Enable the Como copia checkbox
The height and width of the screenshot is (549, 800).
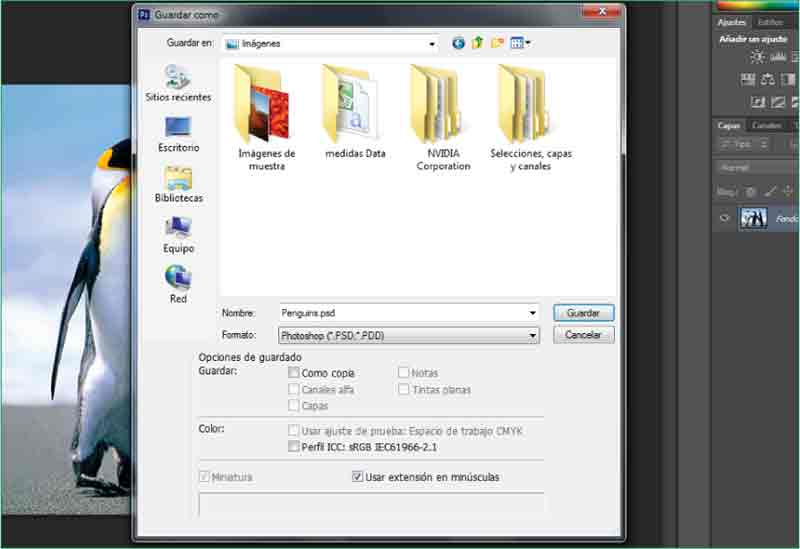pyautogui.click(x=293, y=373)
